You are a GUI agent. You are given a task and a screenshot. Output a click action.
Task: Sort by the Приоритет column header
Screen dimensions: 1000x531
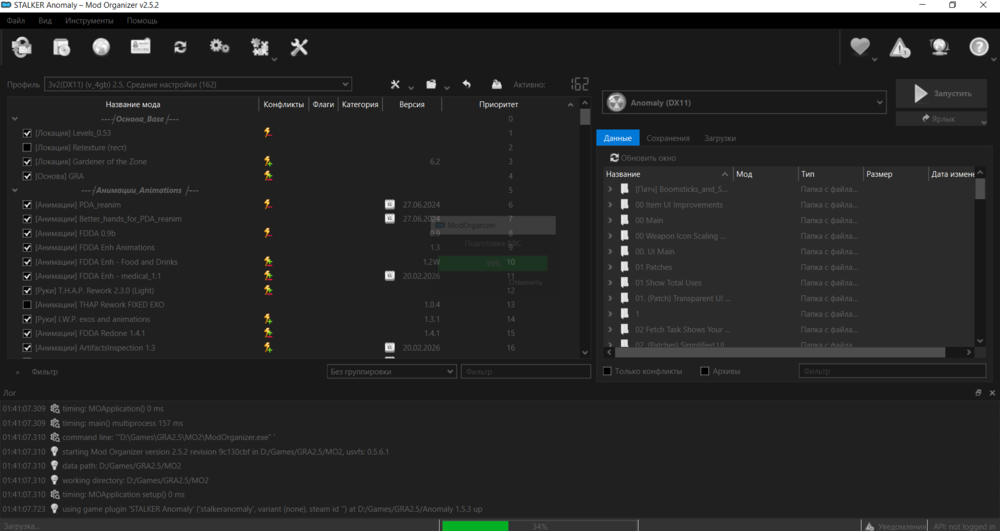pos(499,105)
